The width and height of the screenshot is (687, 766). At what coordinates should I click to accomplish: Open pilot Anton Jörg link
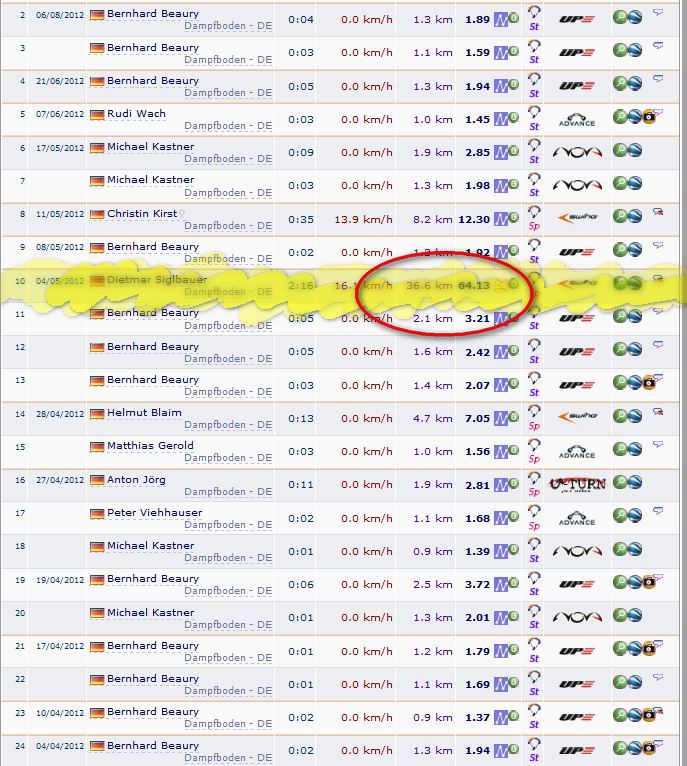click(x=136, y=480)
